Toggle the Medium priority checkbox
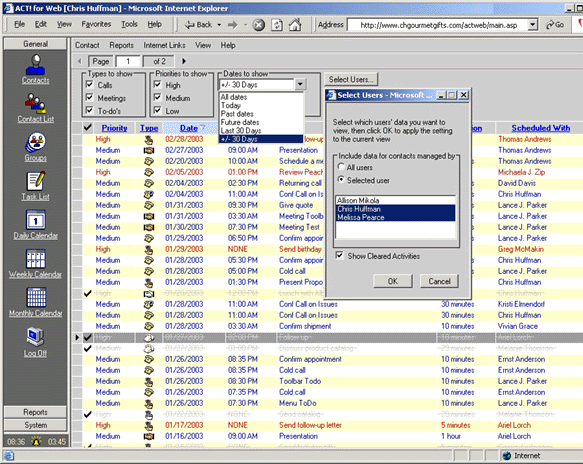583x464 pixels. pyautogui.click(x=157, y=97)
